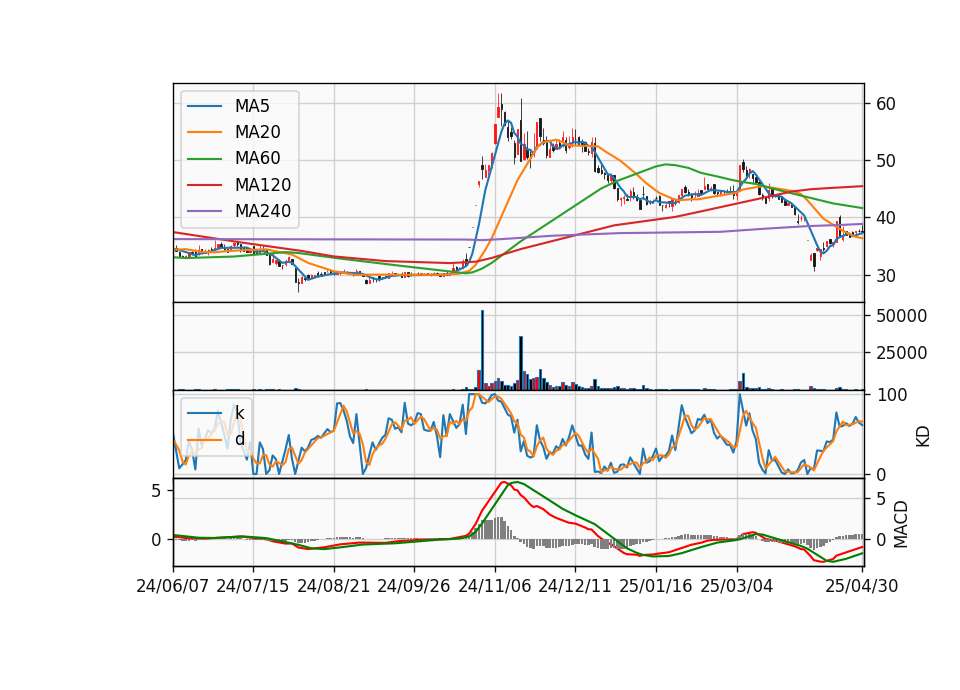The image size is (960, 690).
Task: Click the KD axis label
Action: point(923,437)
